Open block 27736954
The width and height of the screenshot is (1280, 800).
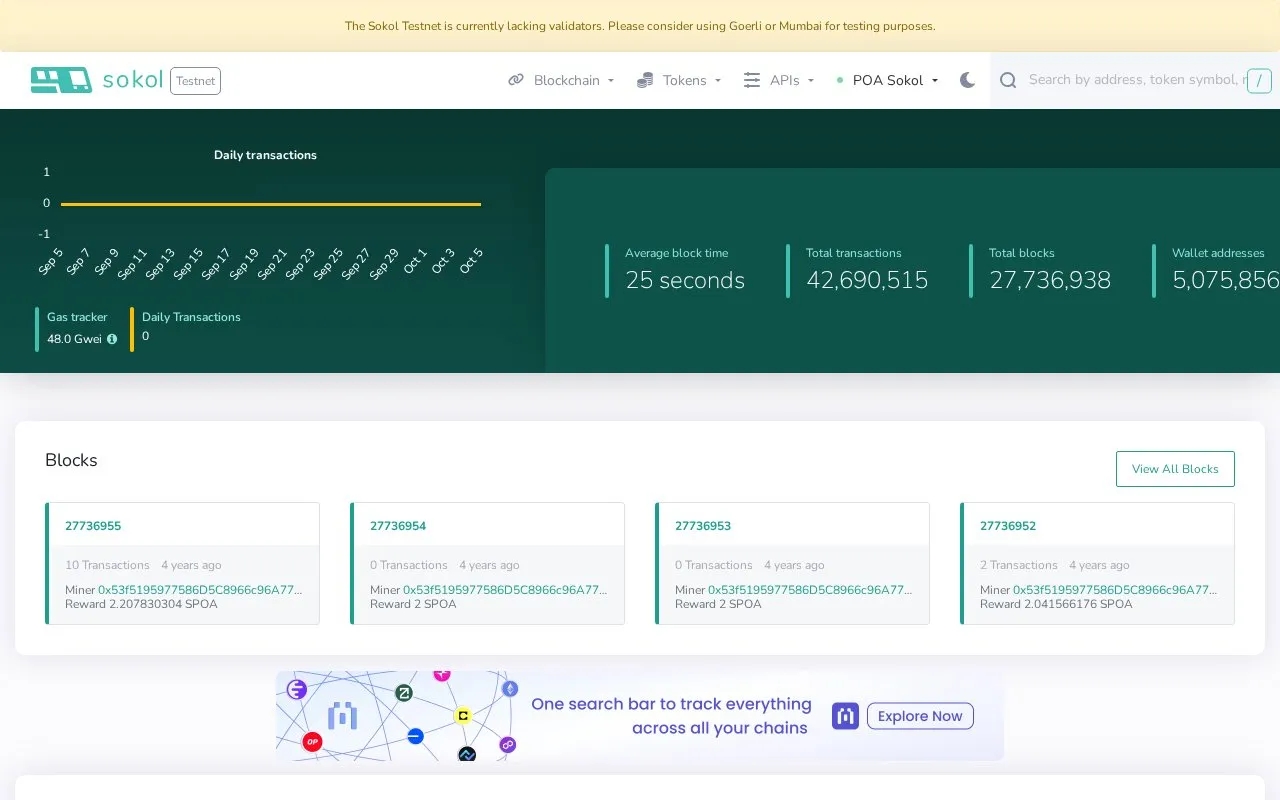pos(398,526)
